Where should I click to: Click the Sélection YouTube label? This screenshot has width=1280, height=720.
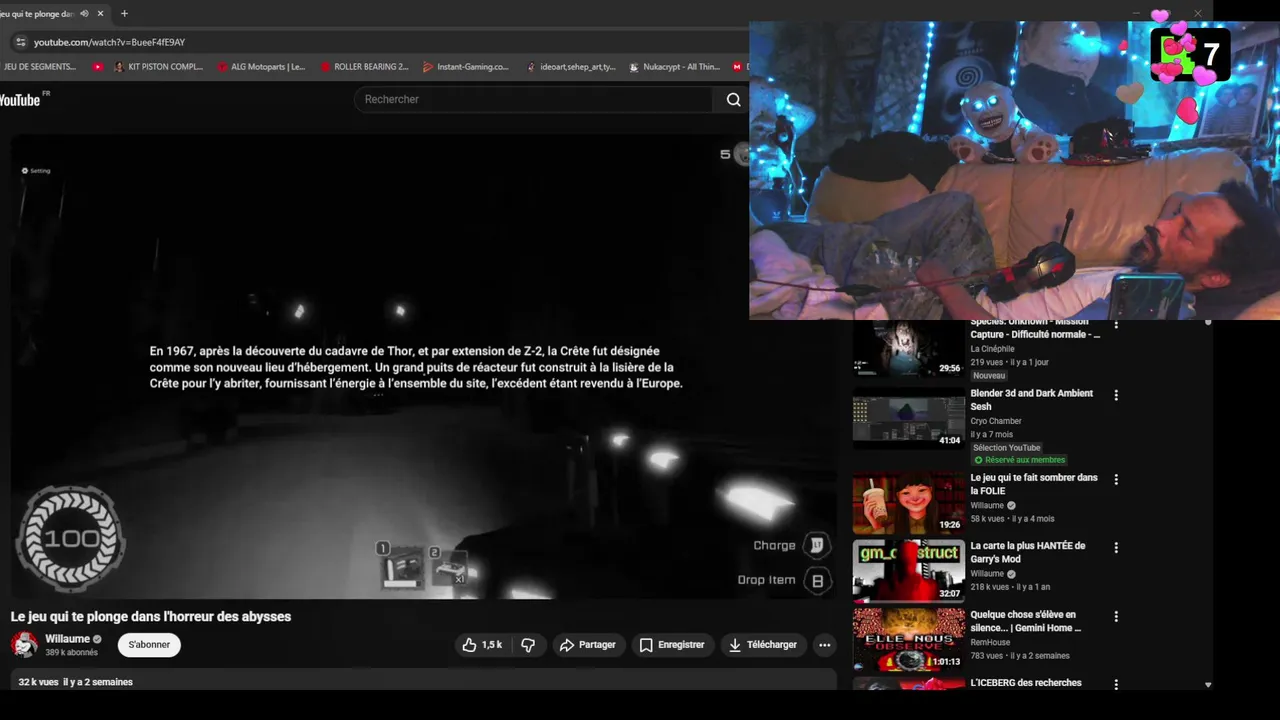[1007, 448]
